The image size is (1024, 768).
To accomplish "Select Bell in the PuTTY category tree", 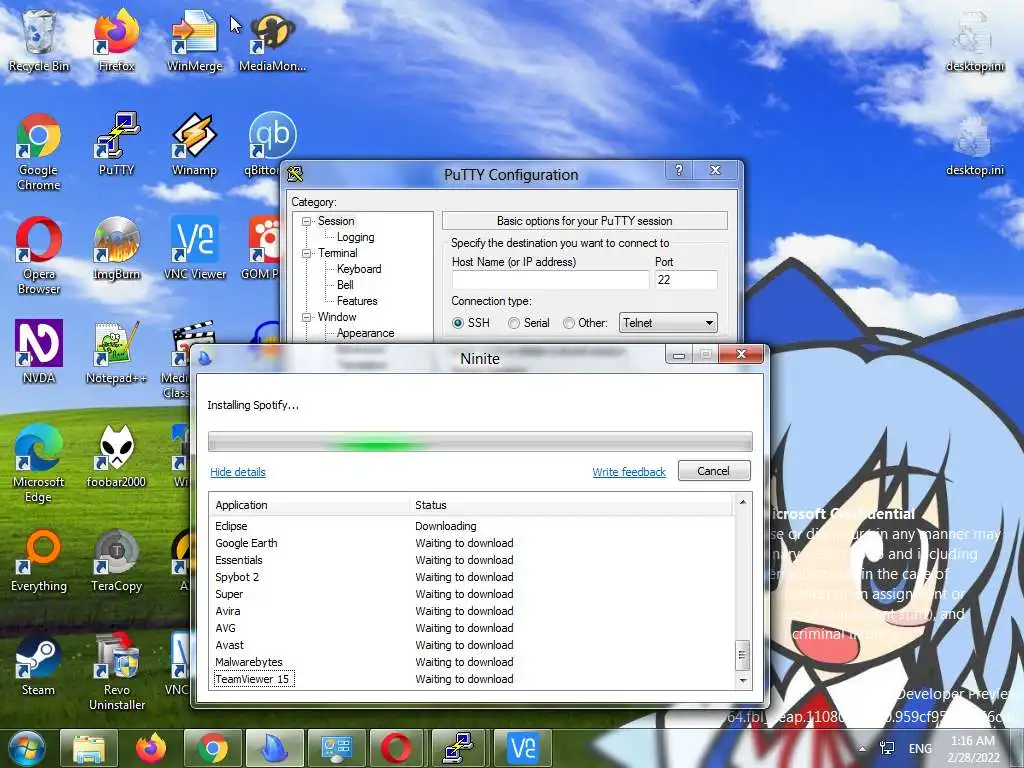I will pos(345,285).
